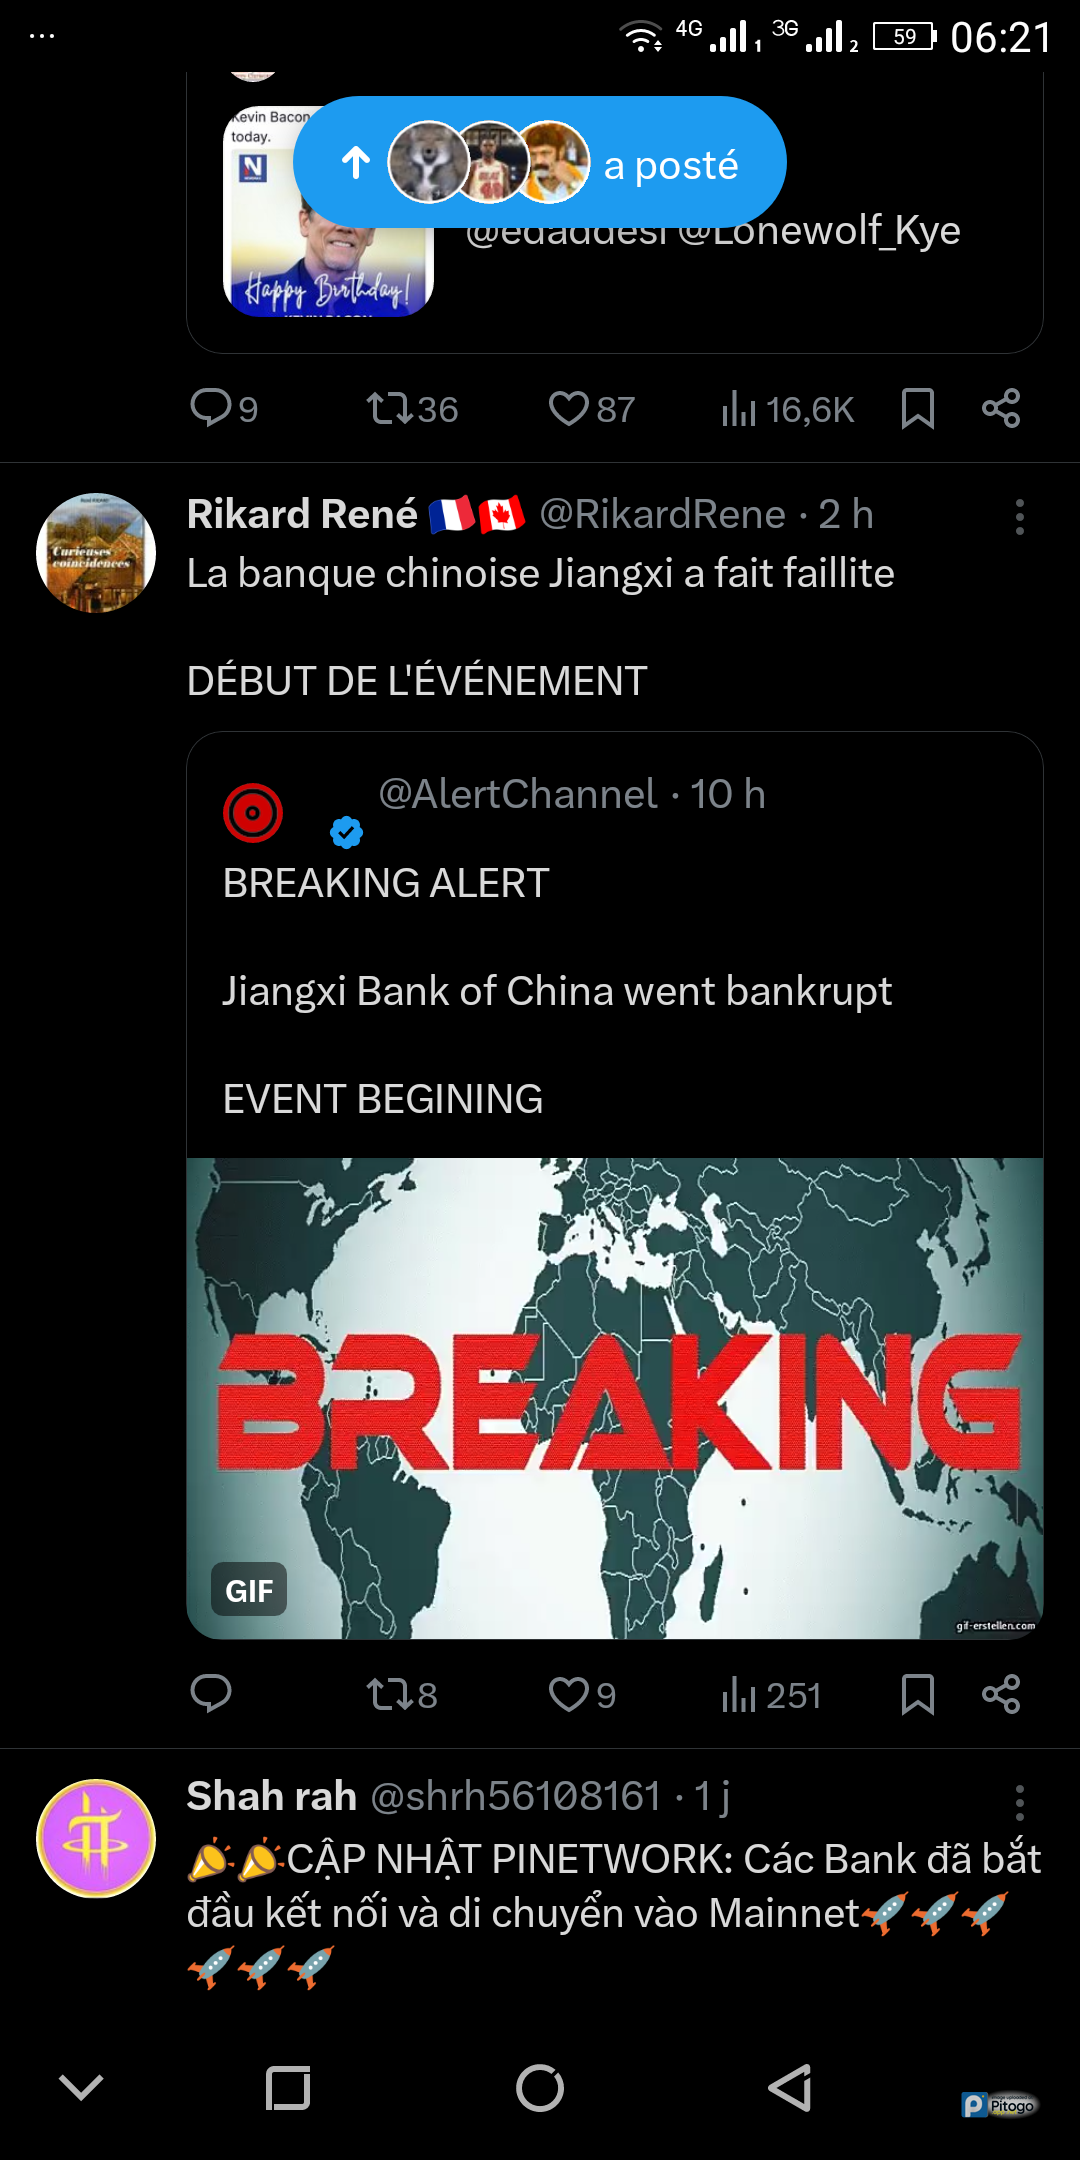Open more options for Rikard René's tweet
The width and height of the screenshot is (1080, 2160).
click(1019, 517)
